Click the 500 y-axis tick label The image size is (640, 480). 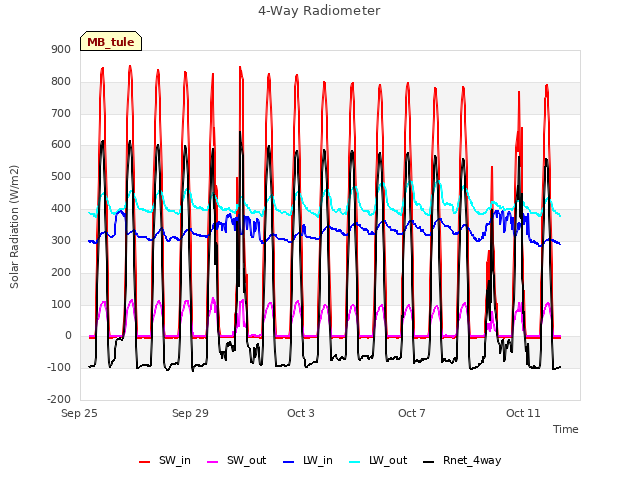[x=61, y=177]
